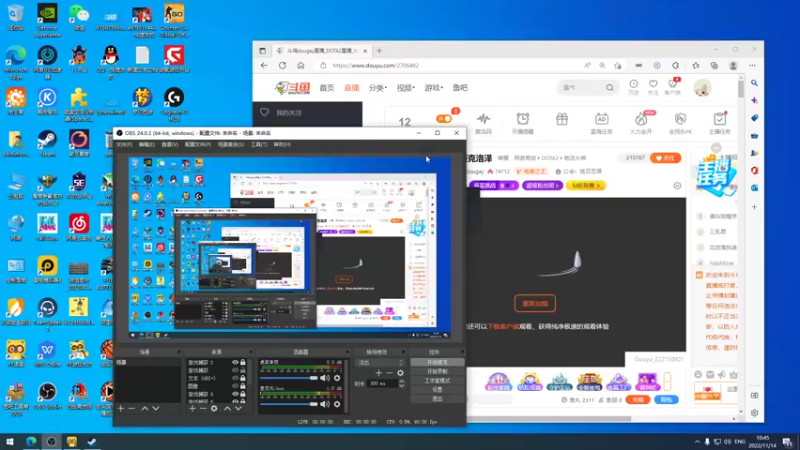The width and height of the screenshot is (800, 450).
Task: Click Start Streaming button in OBS controls
Action: 437,362
